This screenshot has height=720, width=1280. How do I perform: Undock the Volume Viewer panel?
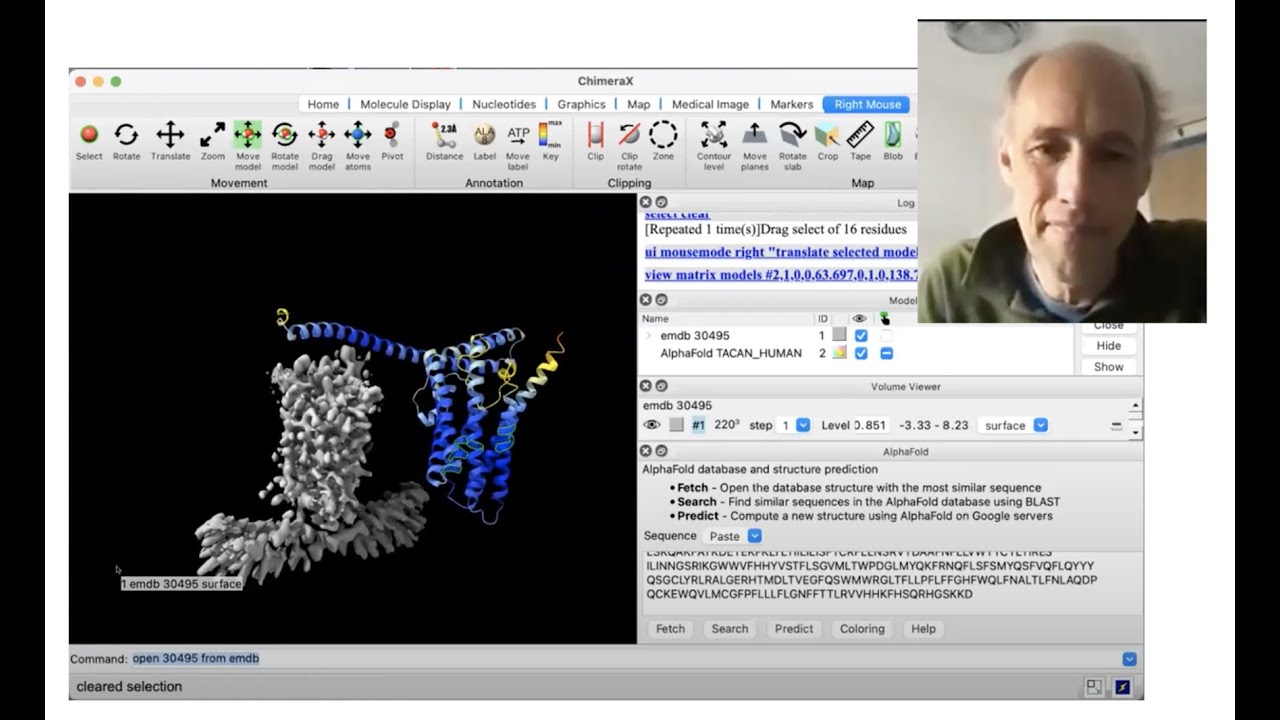click(661, 386)
